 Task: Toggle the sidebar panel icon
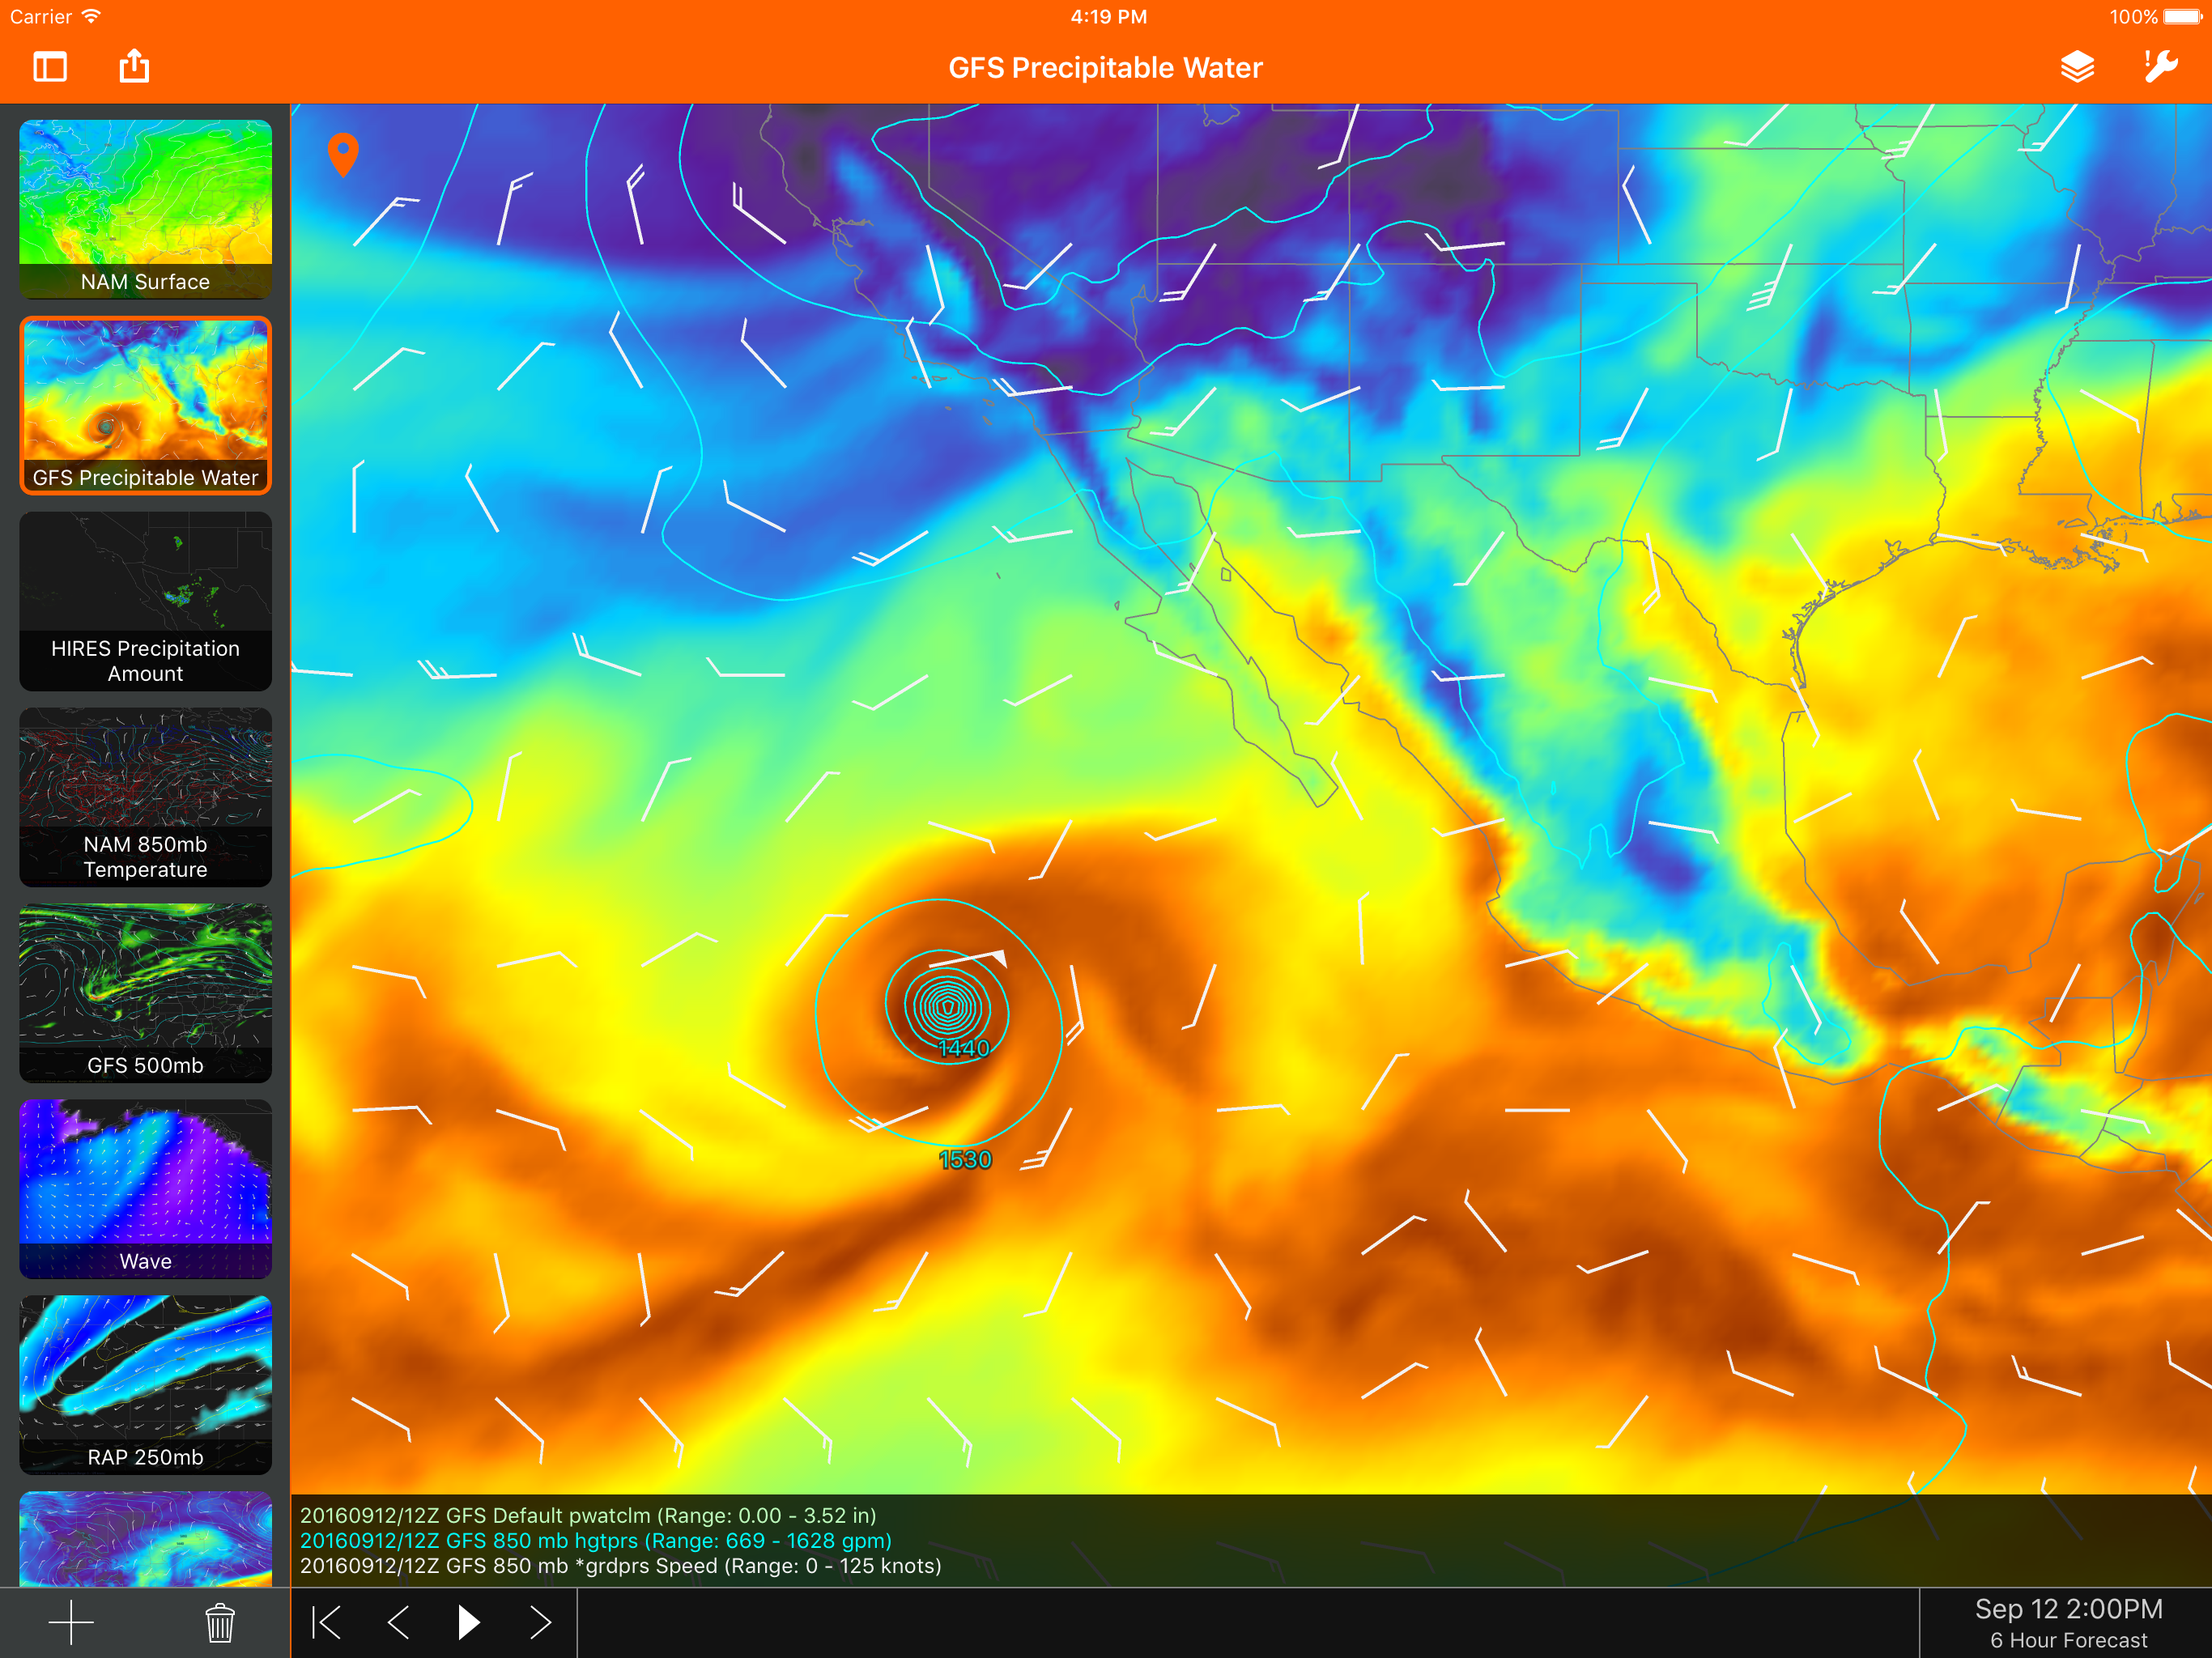coord(50,67)
